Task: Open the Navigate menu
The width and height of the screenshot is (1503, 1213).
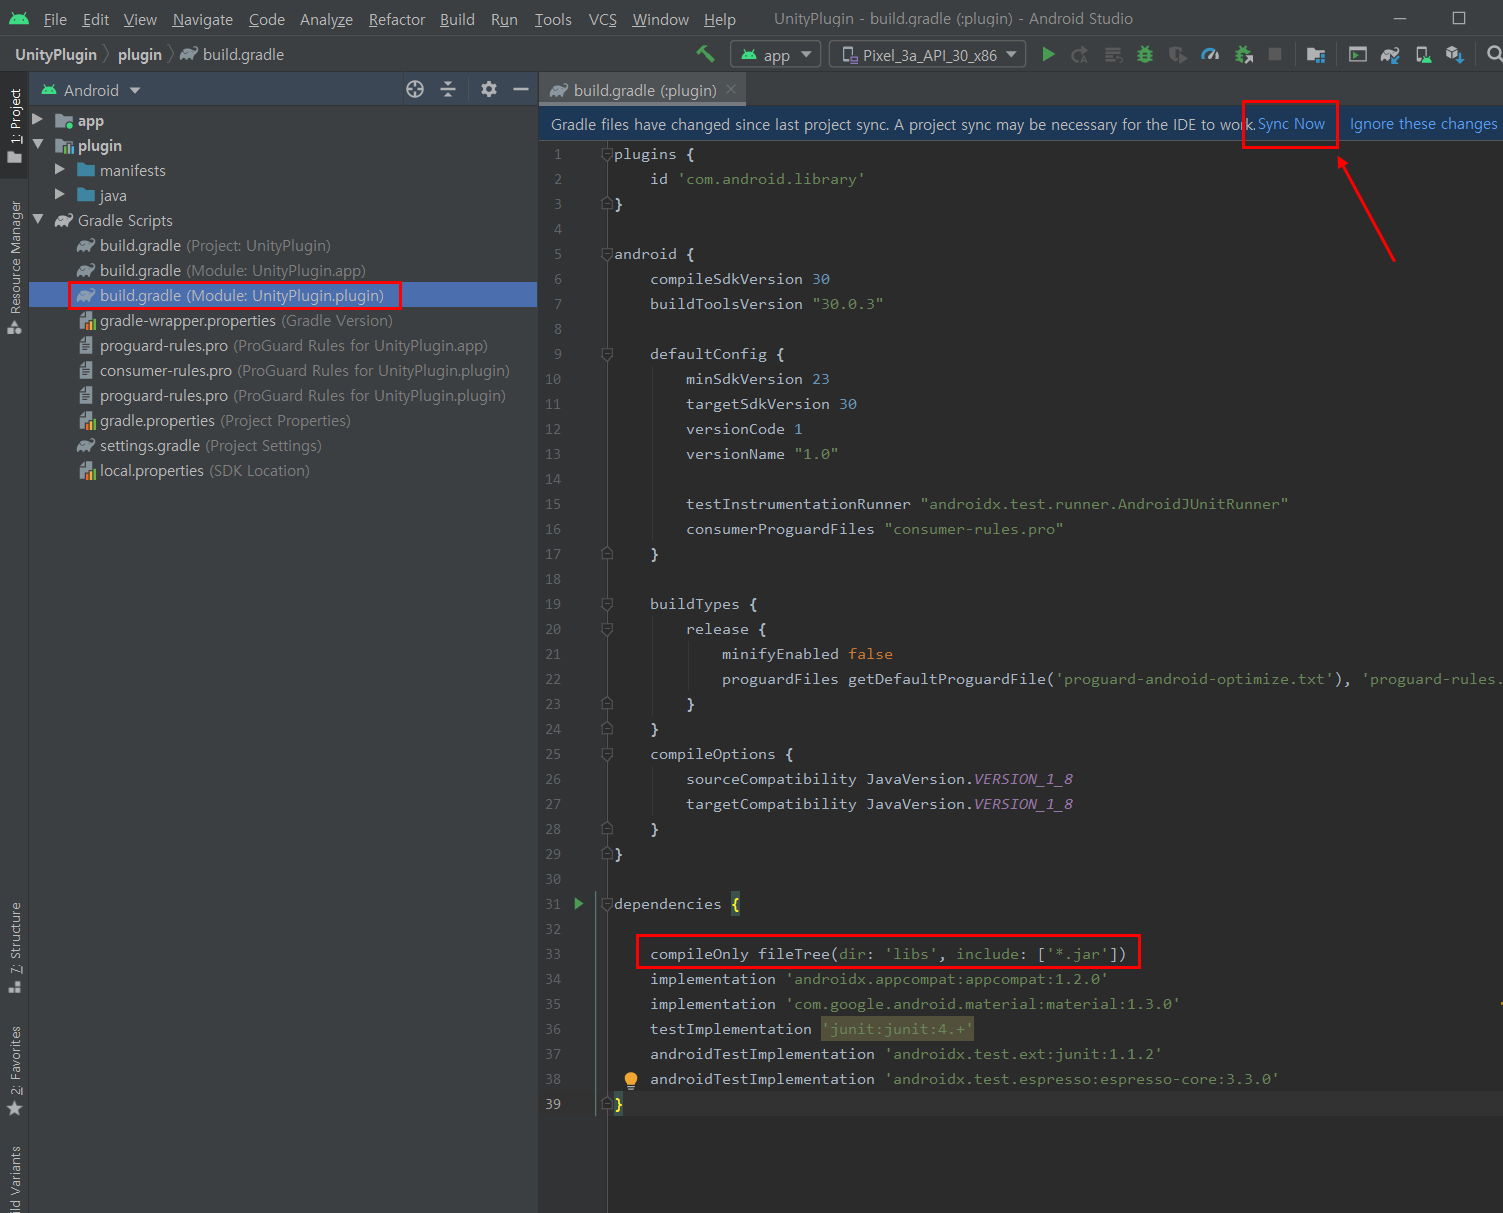Action: tap(202, 19)
